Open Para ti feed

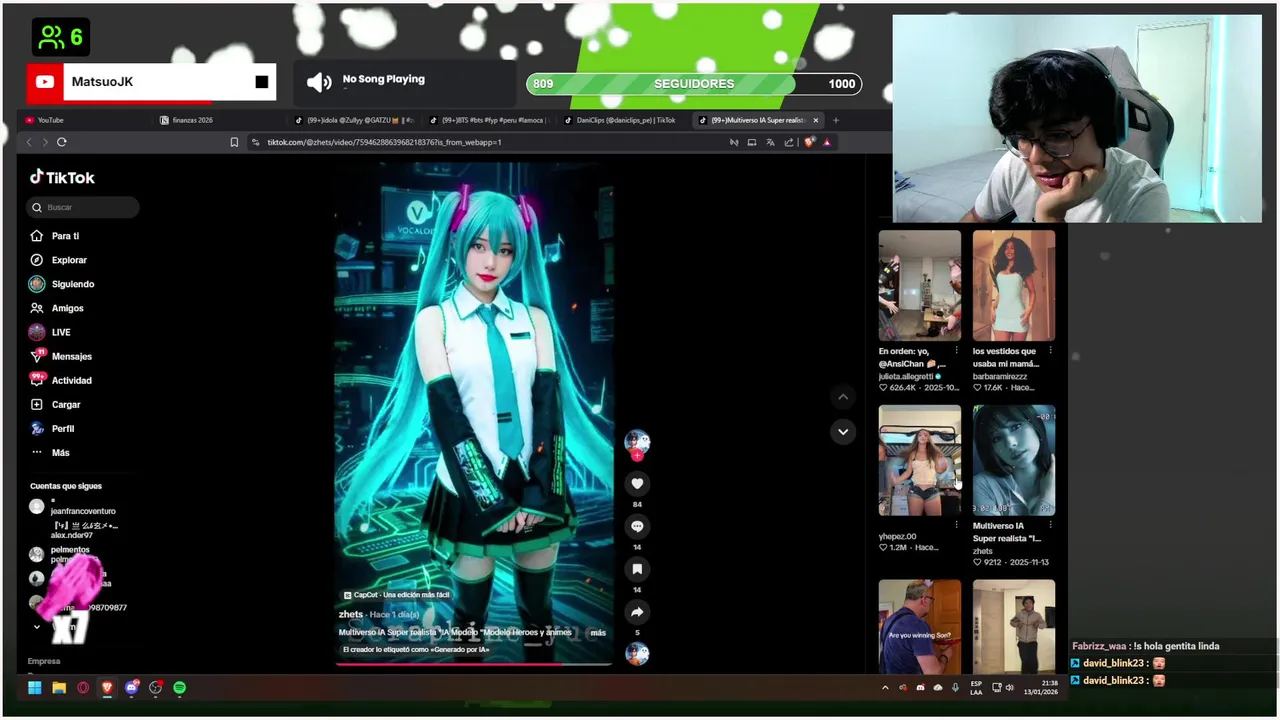55,236
